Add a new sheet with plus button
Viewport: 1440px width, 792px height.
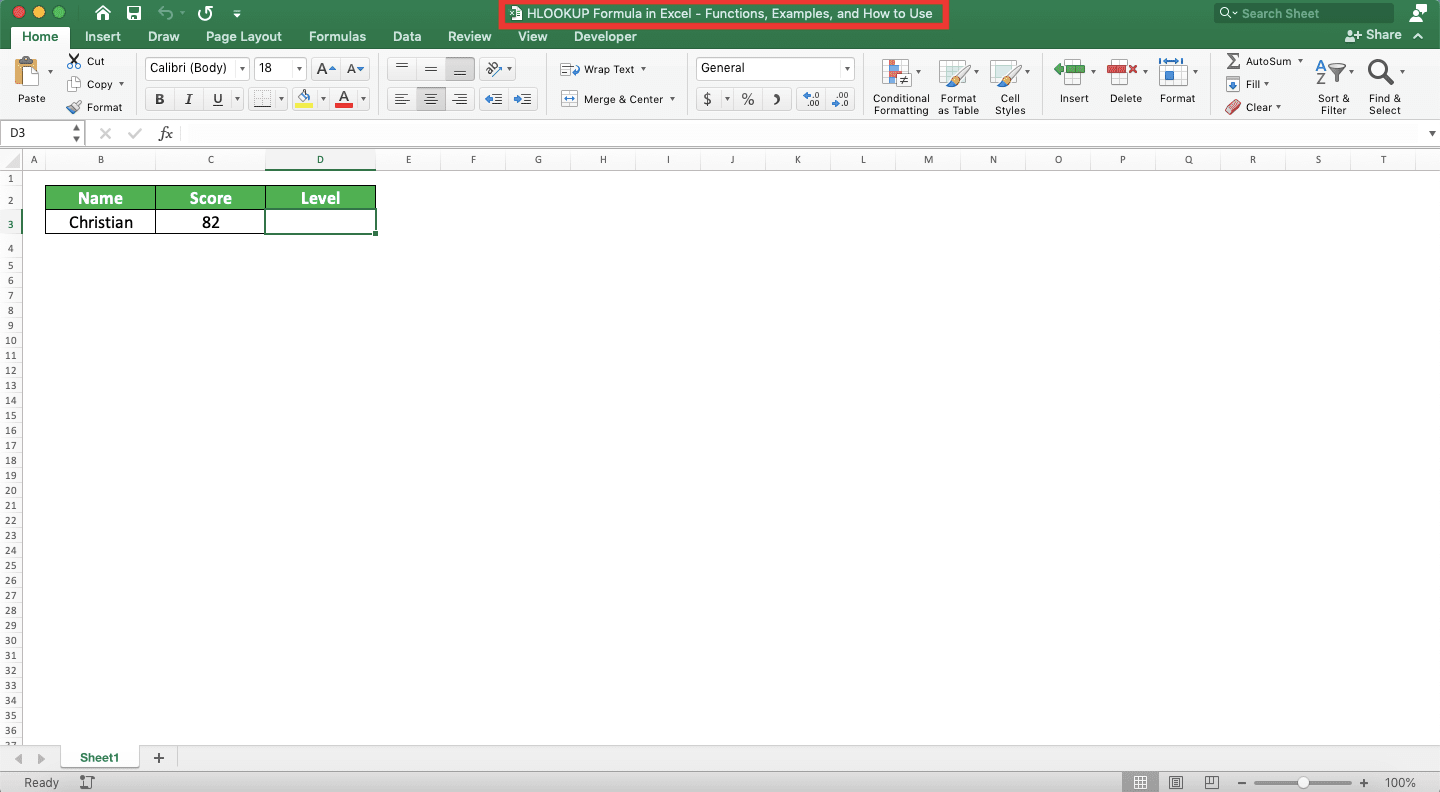click(158, 758)
